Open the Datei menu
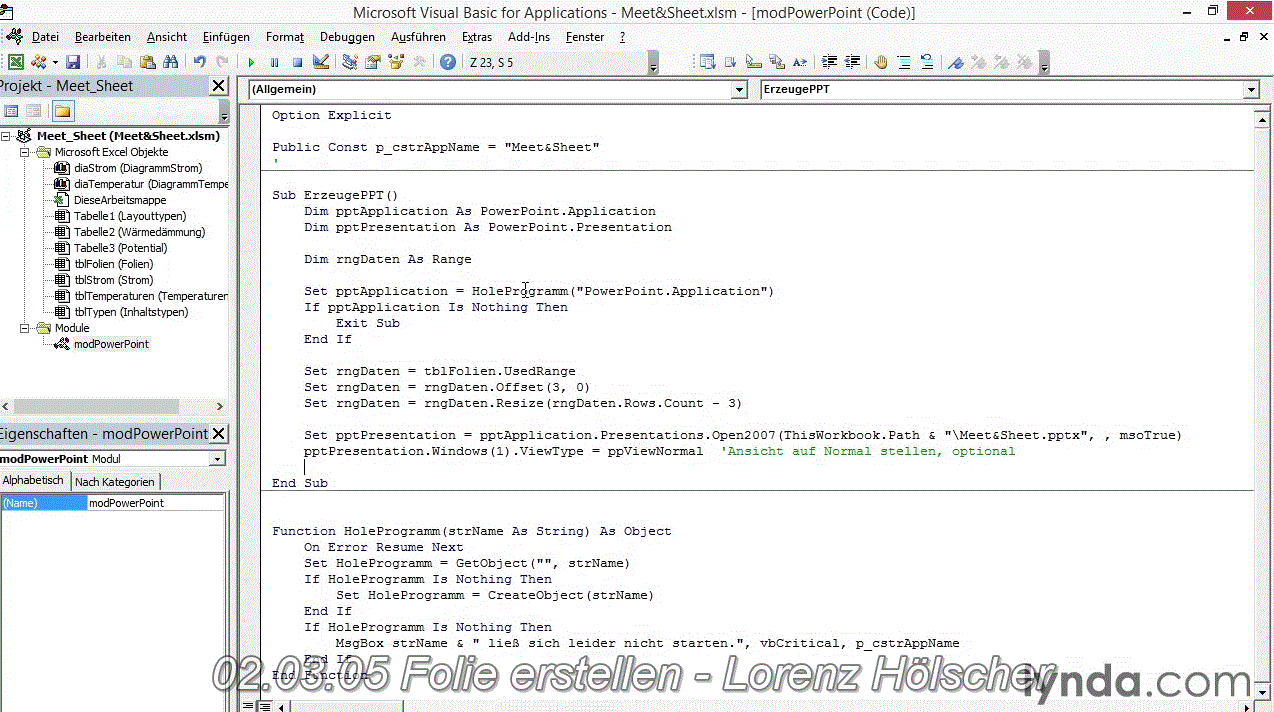1274x712 pixels. coord(45,37)
